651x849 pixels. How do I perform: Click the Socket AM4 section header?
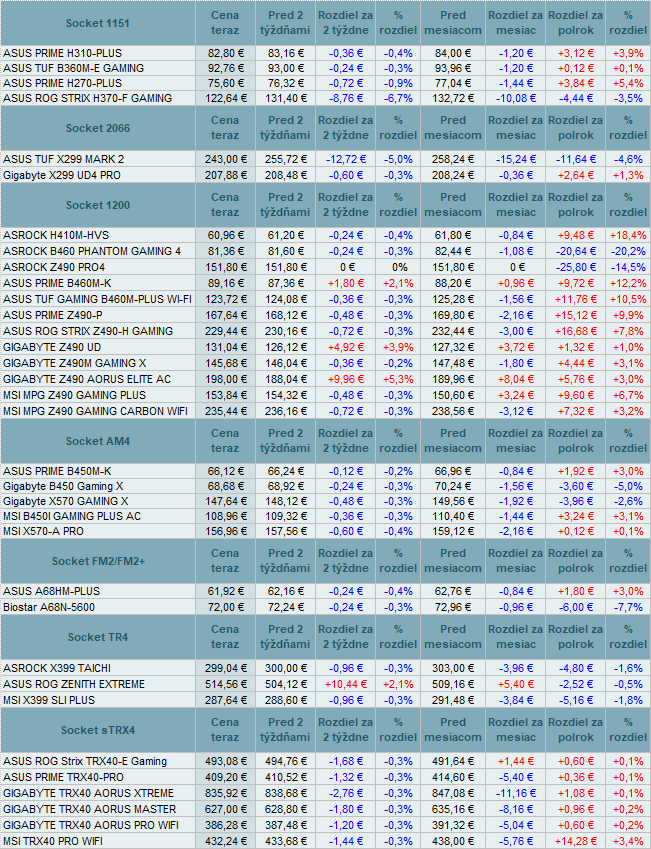point(97,441)
